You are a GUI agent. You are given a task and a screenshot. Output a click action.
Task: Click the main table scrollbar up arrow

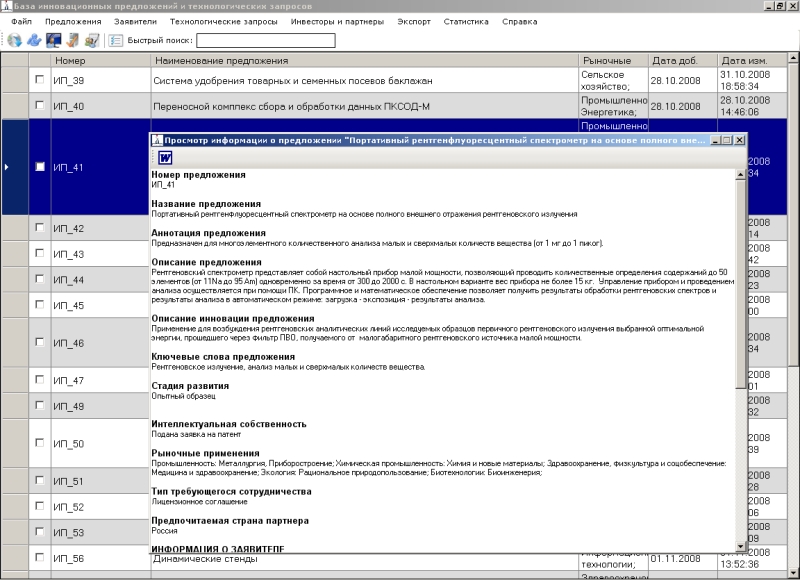point(793,58)
